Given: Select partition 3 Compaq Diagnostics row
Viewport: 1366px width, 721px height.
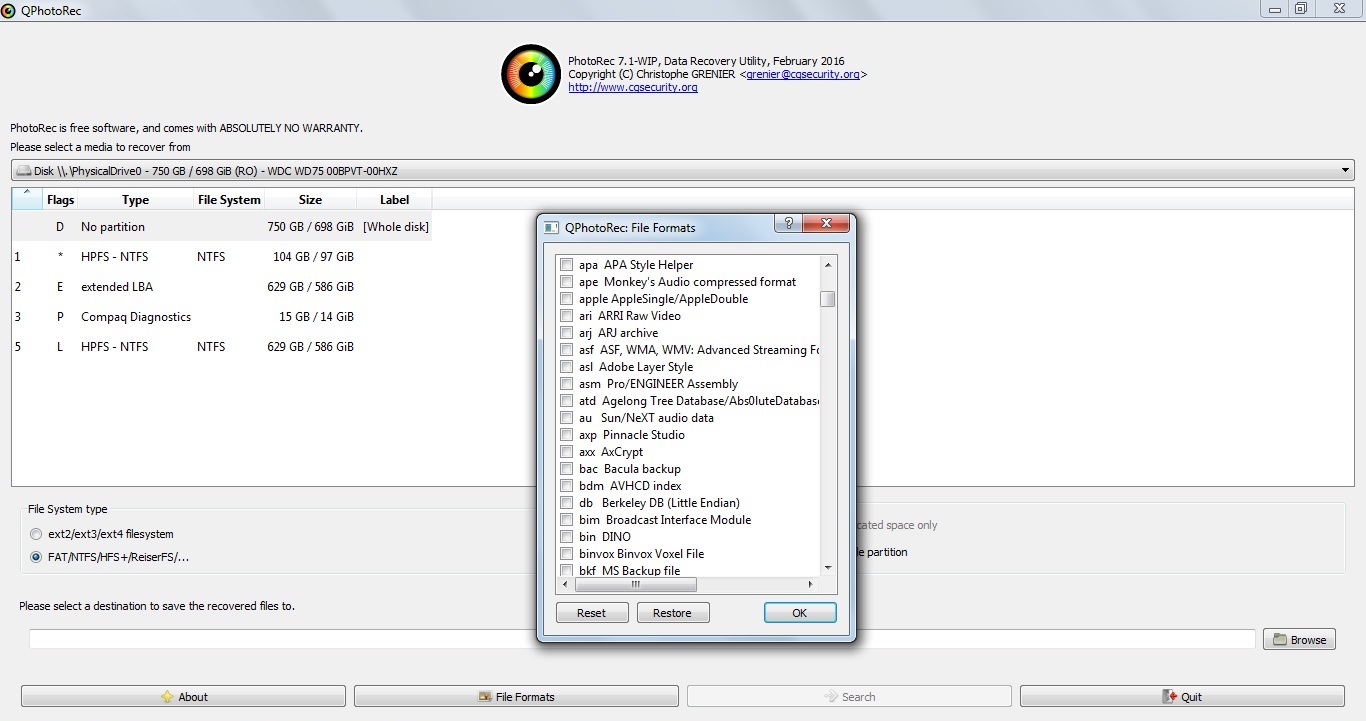Looking at the screenshot, I should [222, 317].
